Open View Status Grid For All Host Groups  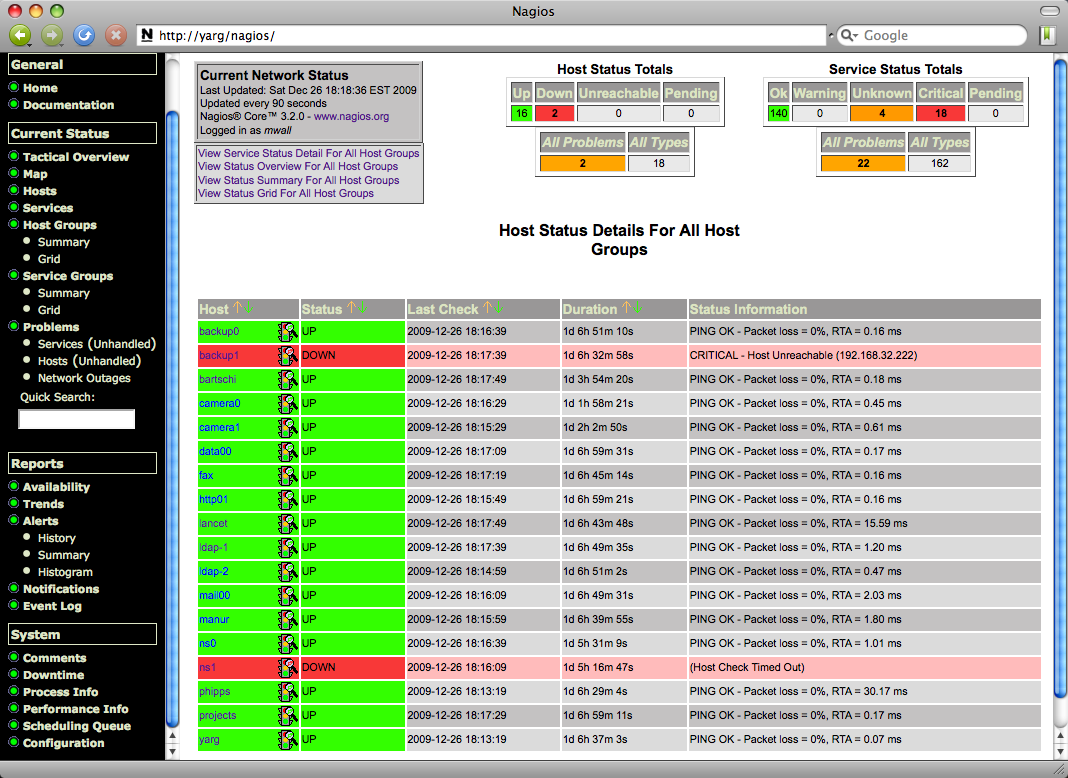click(x=286, y=194)
